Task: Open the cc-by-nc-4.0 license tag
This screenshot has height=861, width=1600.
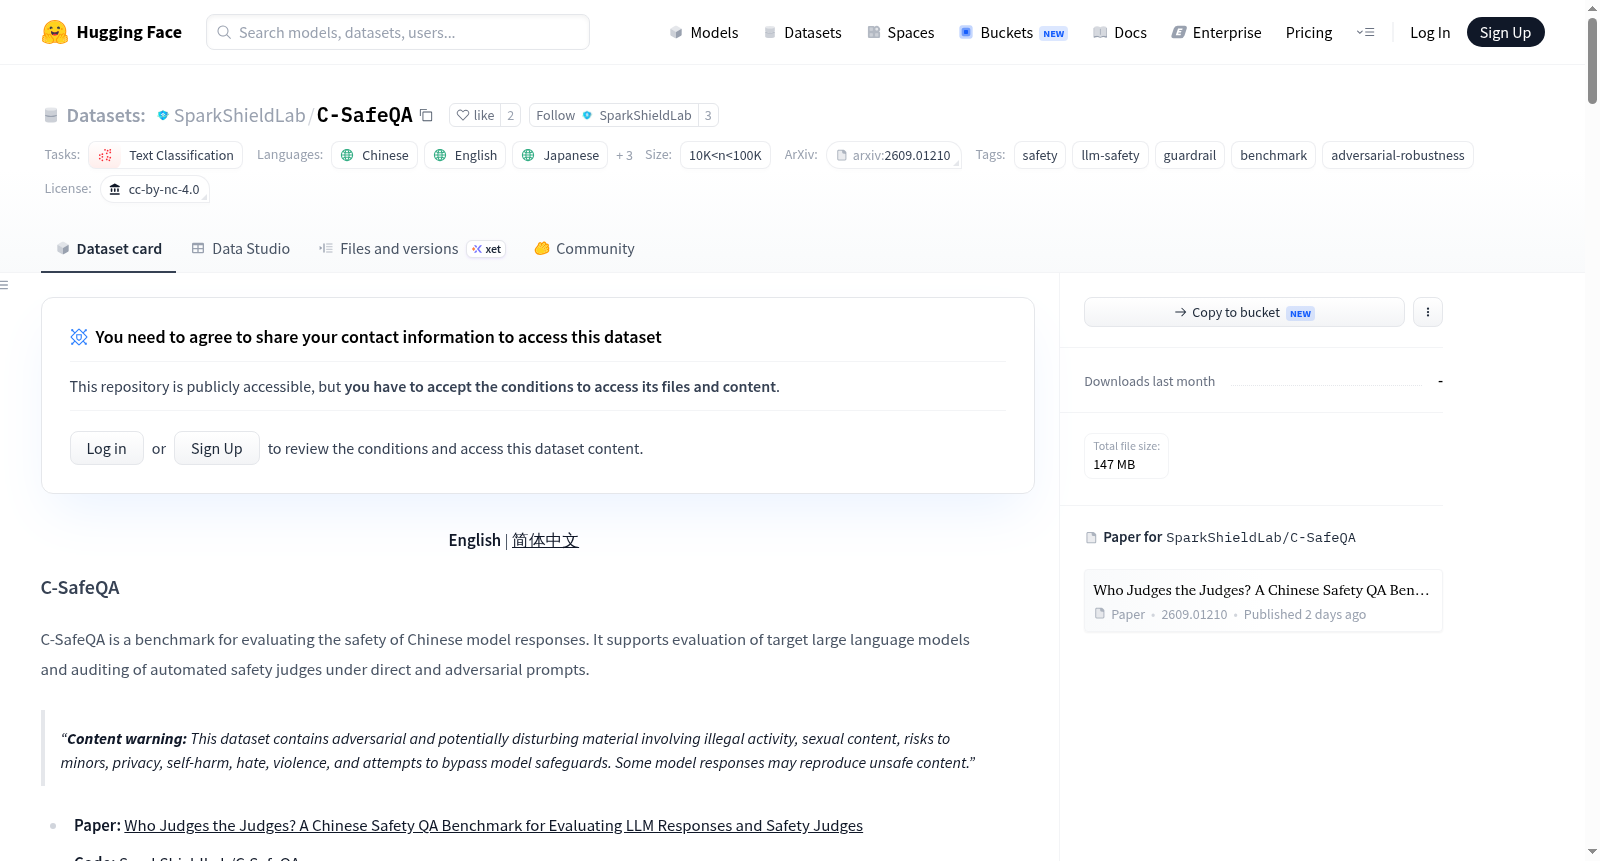Action: pos(155,189)
